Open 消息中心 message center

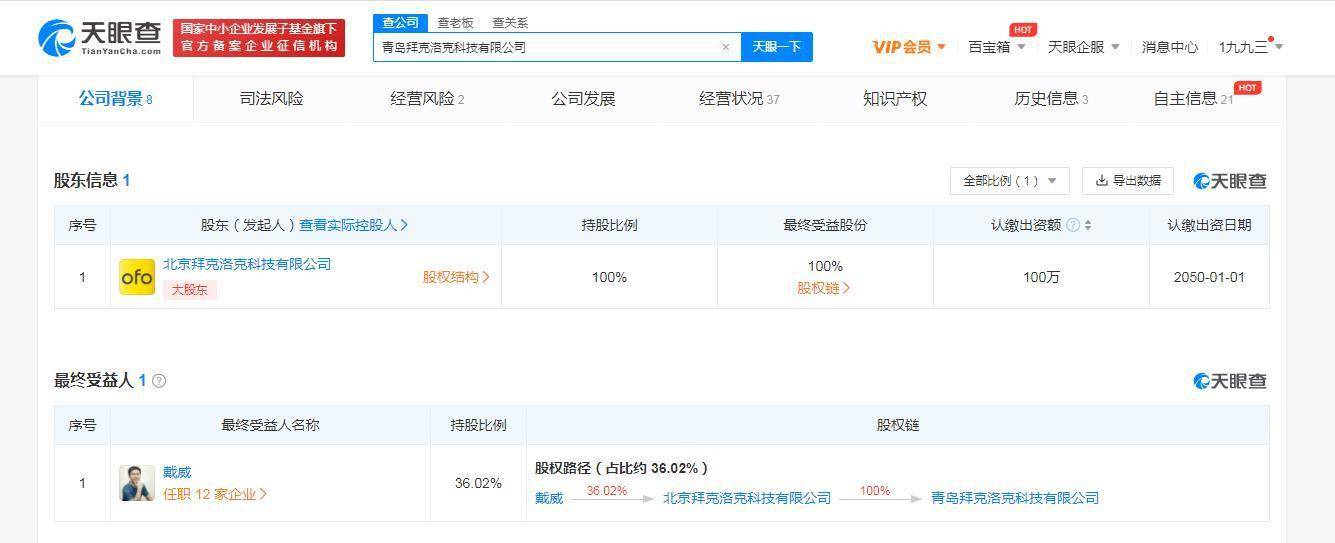(x=1170, y=47)
